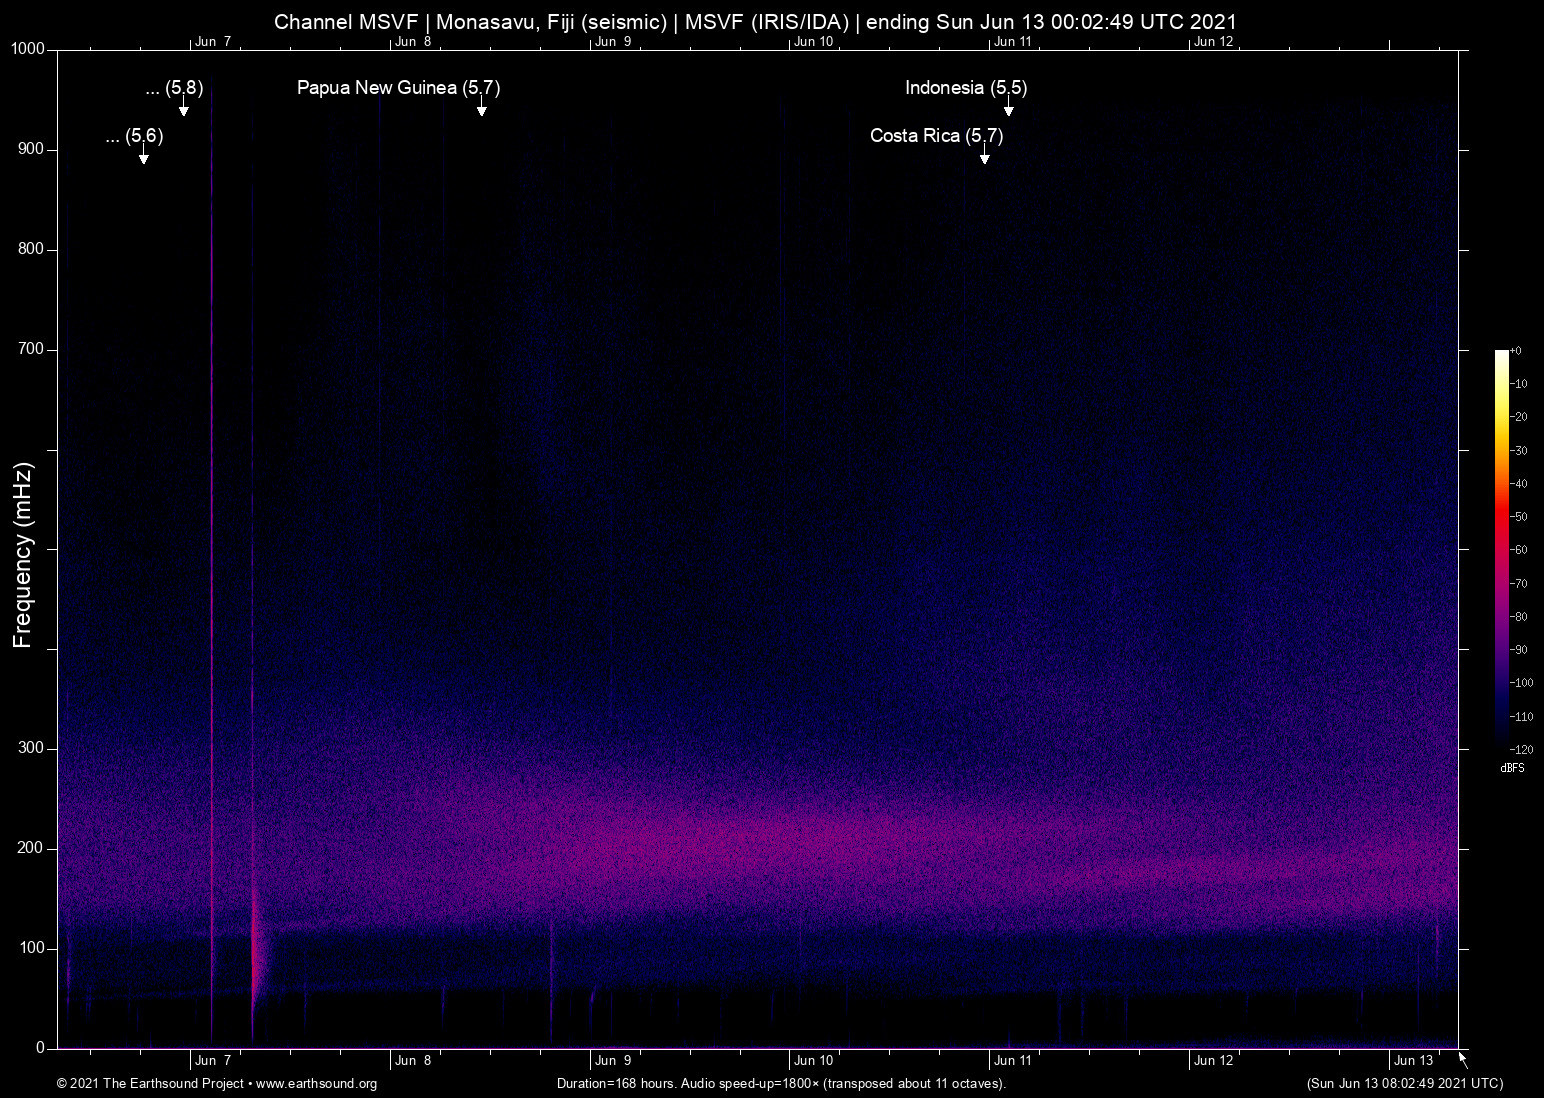Select the Indonesia (5.5) event label

(966, 88)
